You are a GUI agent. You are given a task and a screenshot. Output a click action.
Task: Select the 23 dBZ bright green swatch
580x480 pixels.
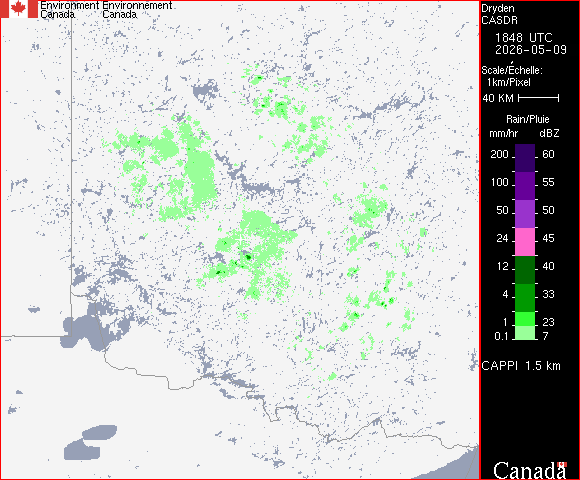525,319
